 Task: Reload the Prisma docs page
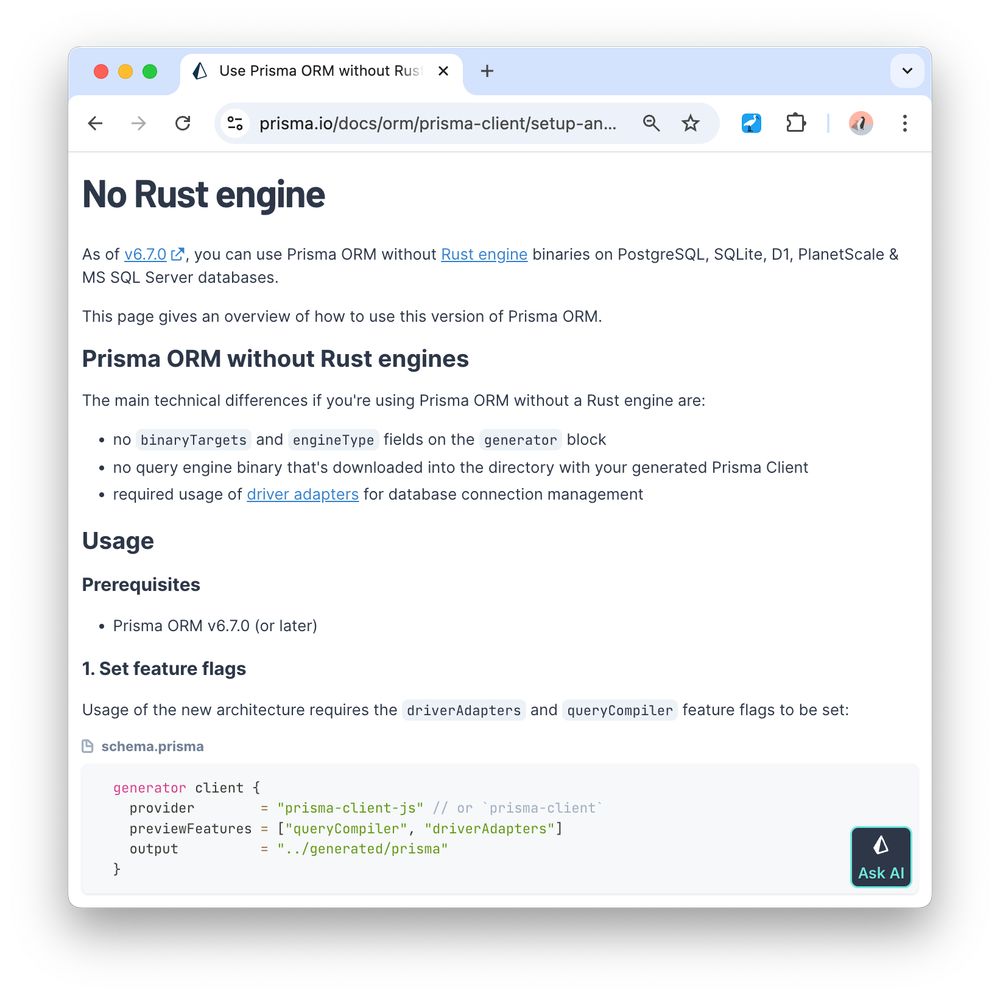click(183, 123)
